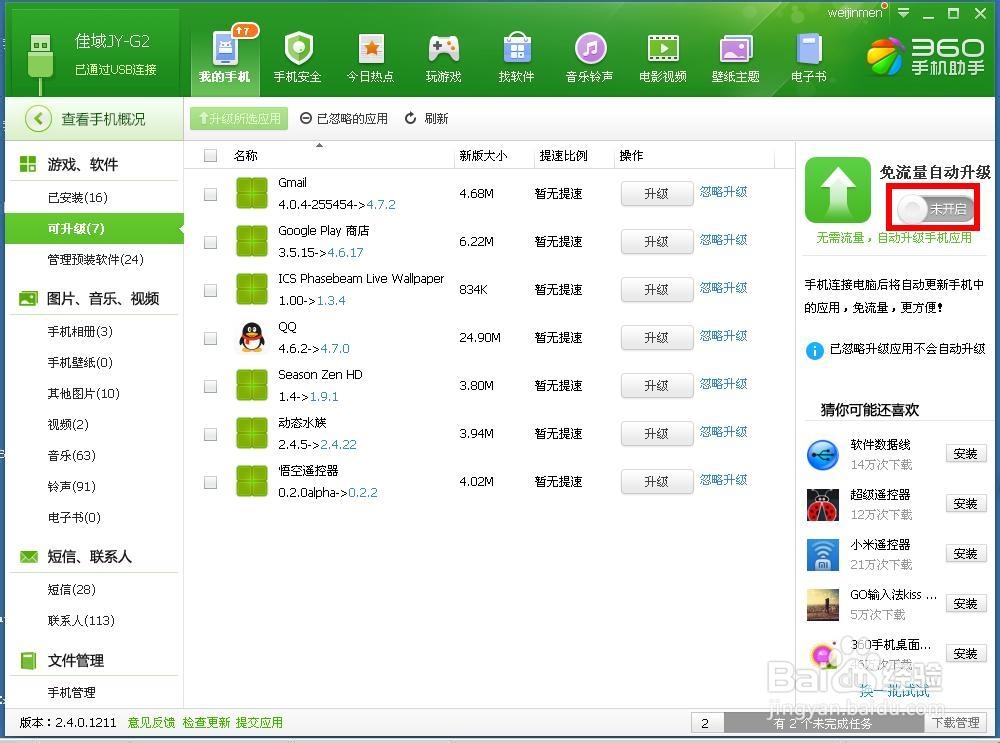The width and height of the screenshot is (1000, 743).
Task: Open 电影视频 film icon
Action: [663, 49]
